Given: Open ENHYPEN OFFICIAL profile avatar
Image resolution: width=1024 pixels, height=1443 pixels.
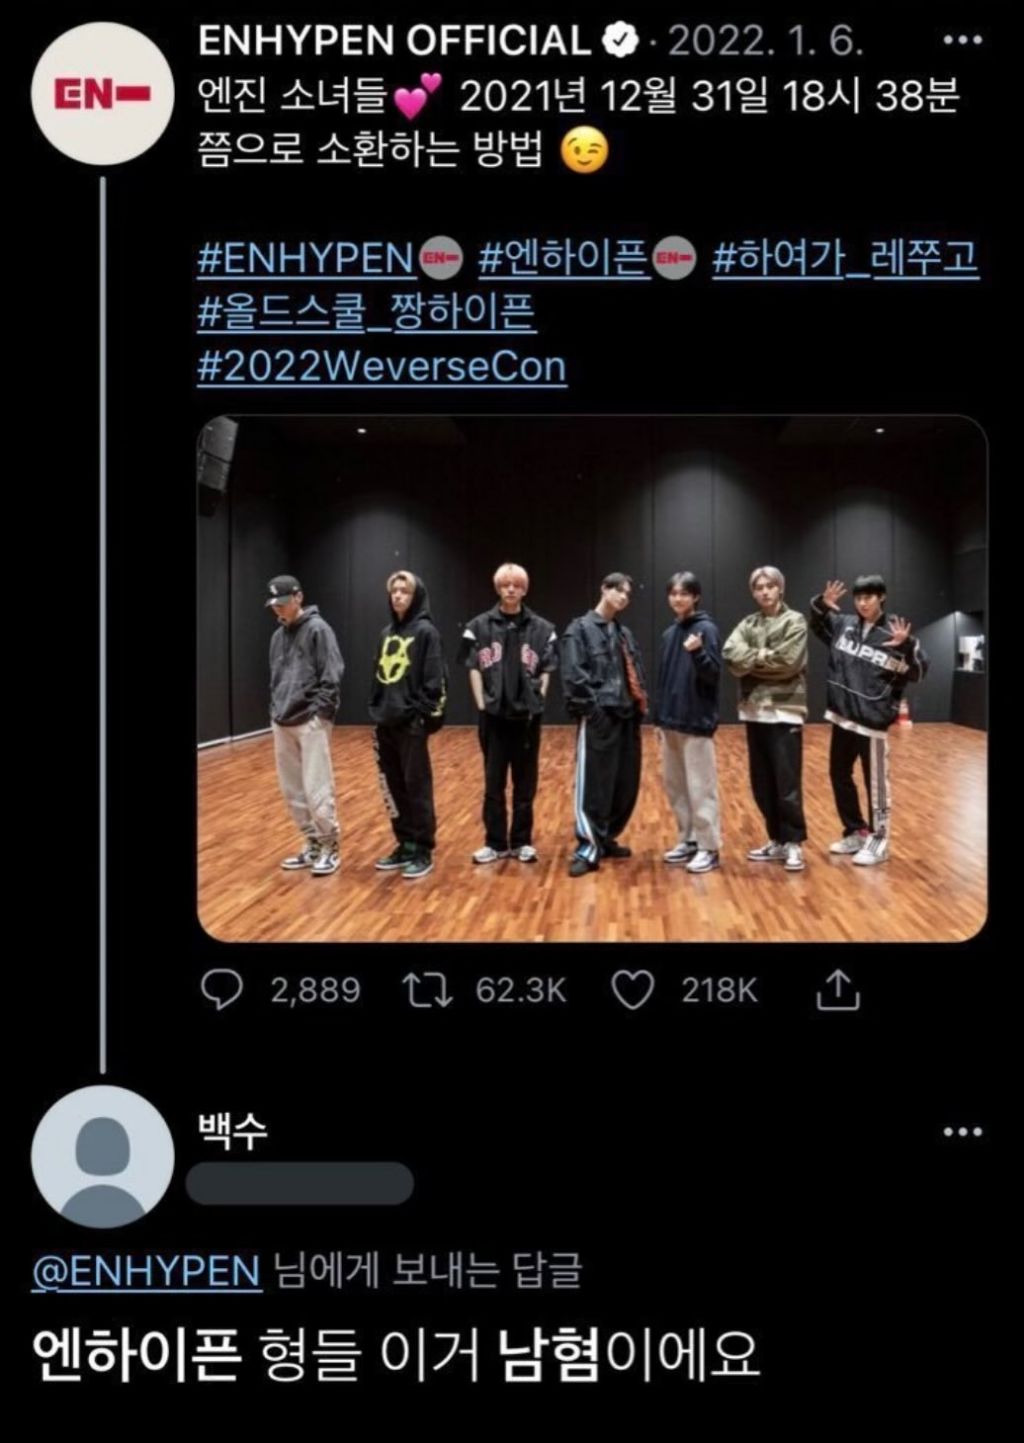Looking at the screenshot, I should (x=103, y=94).
